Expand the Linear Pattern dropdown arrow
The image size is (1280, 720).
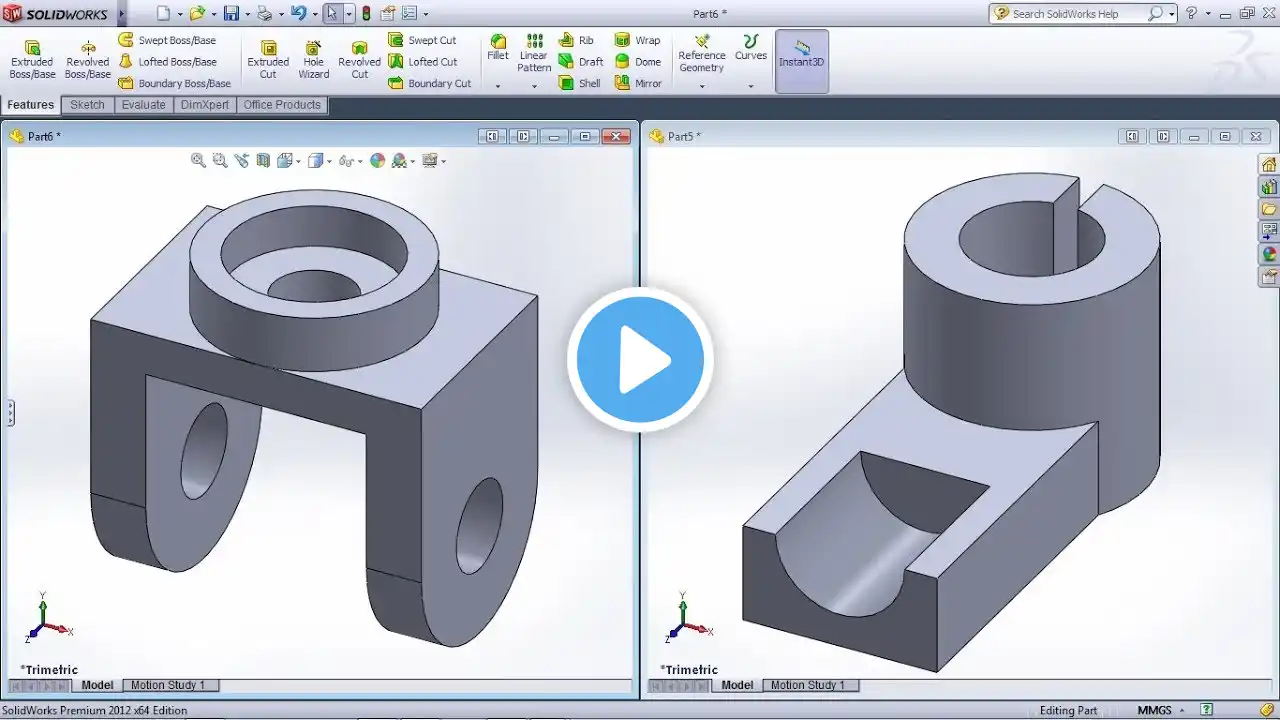534,86
